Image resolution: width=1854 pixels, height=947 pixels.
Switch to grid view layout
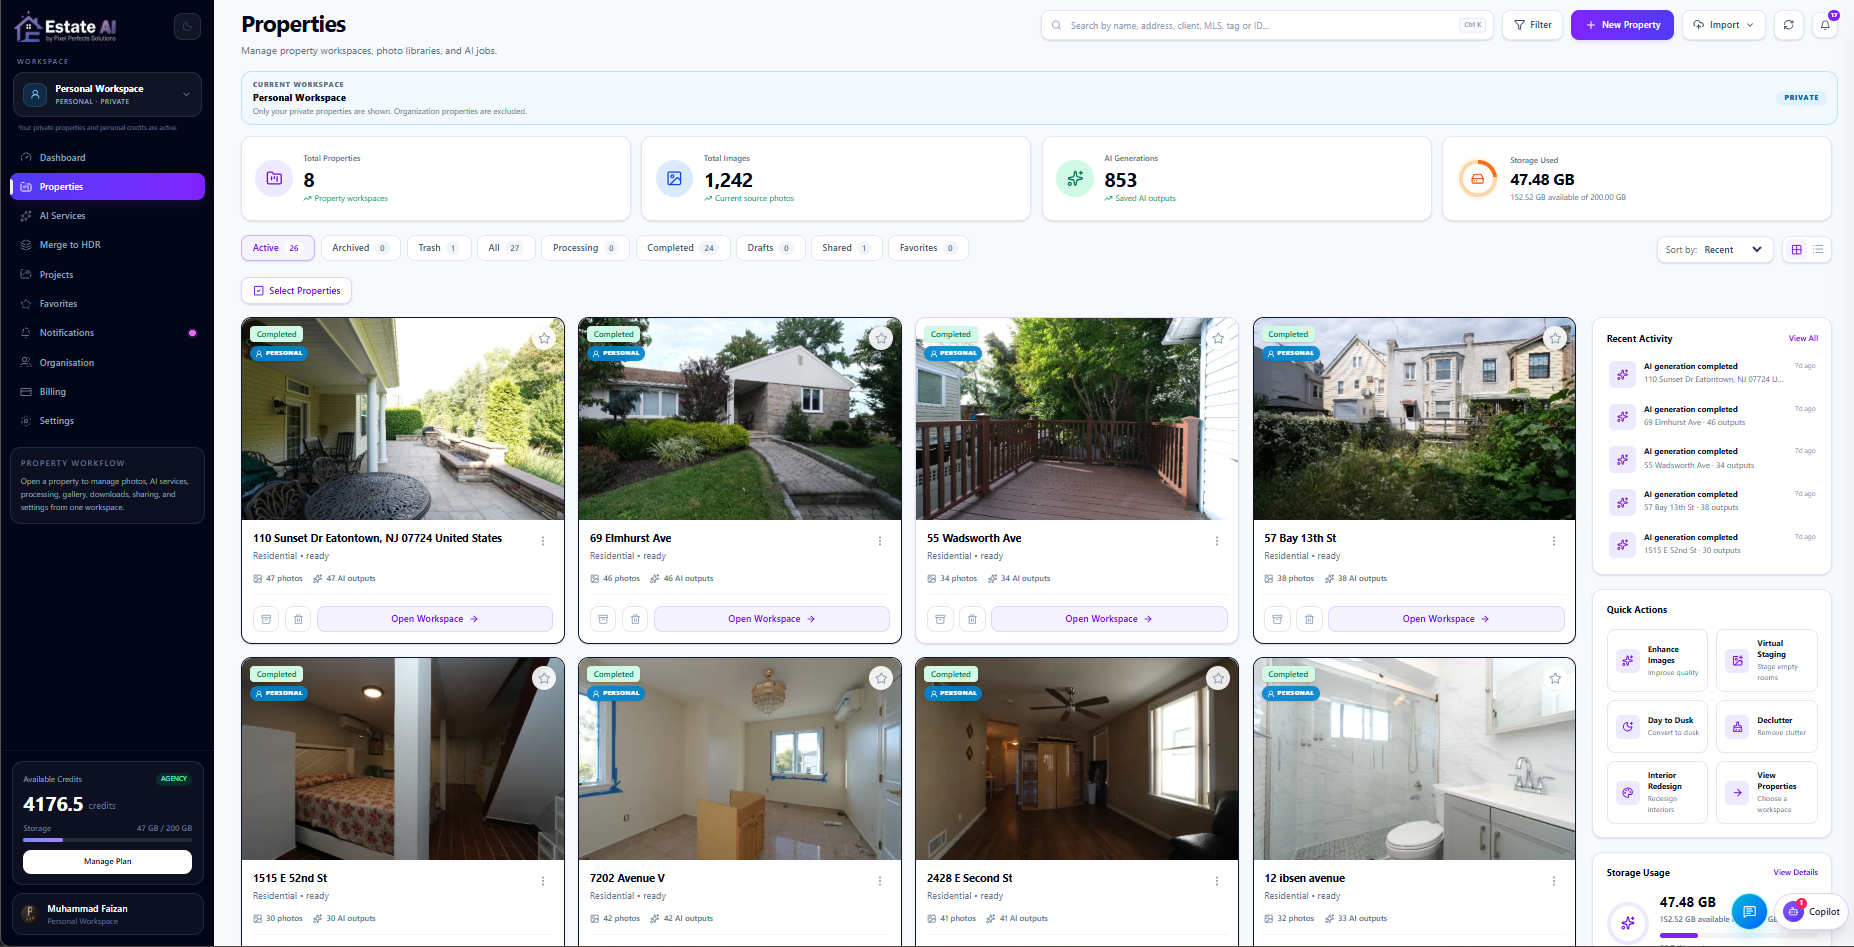point(1797,249)
